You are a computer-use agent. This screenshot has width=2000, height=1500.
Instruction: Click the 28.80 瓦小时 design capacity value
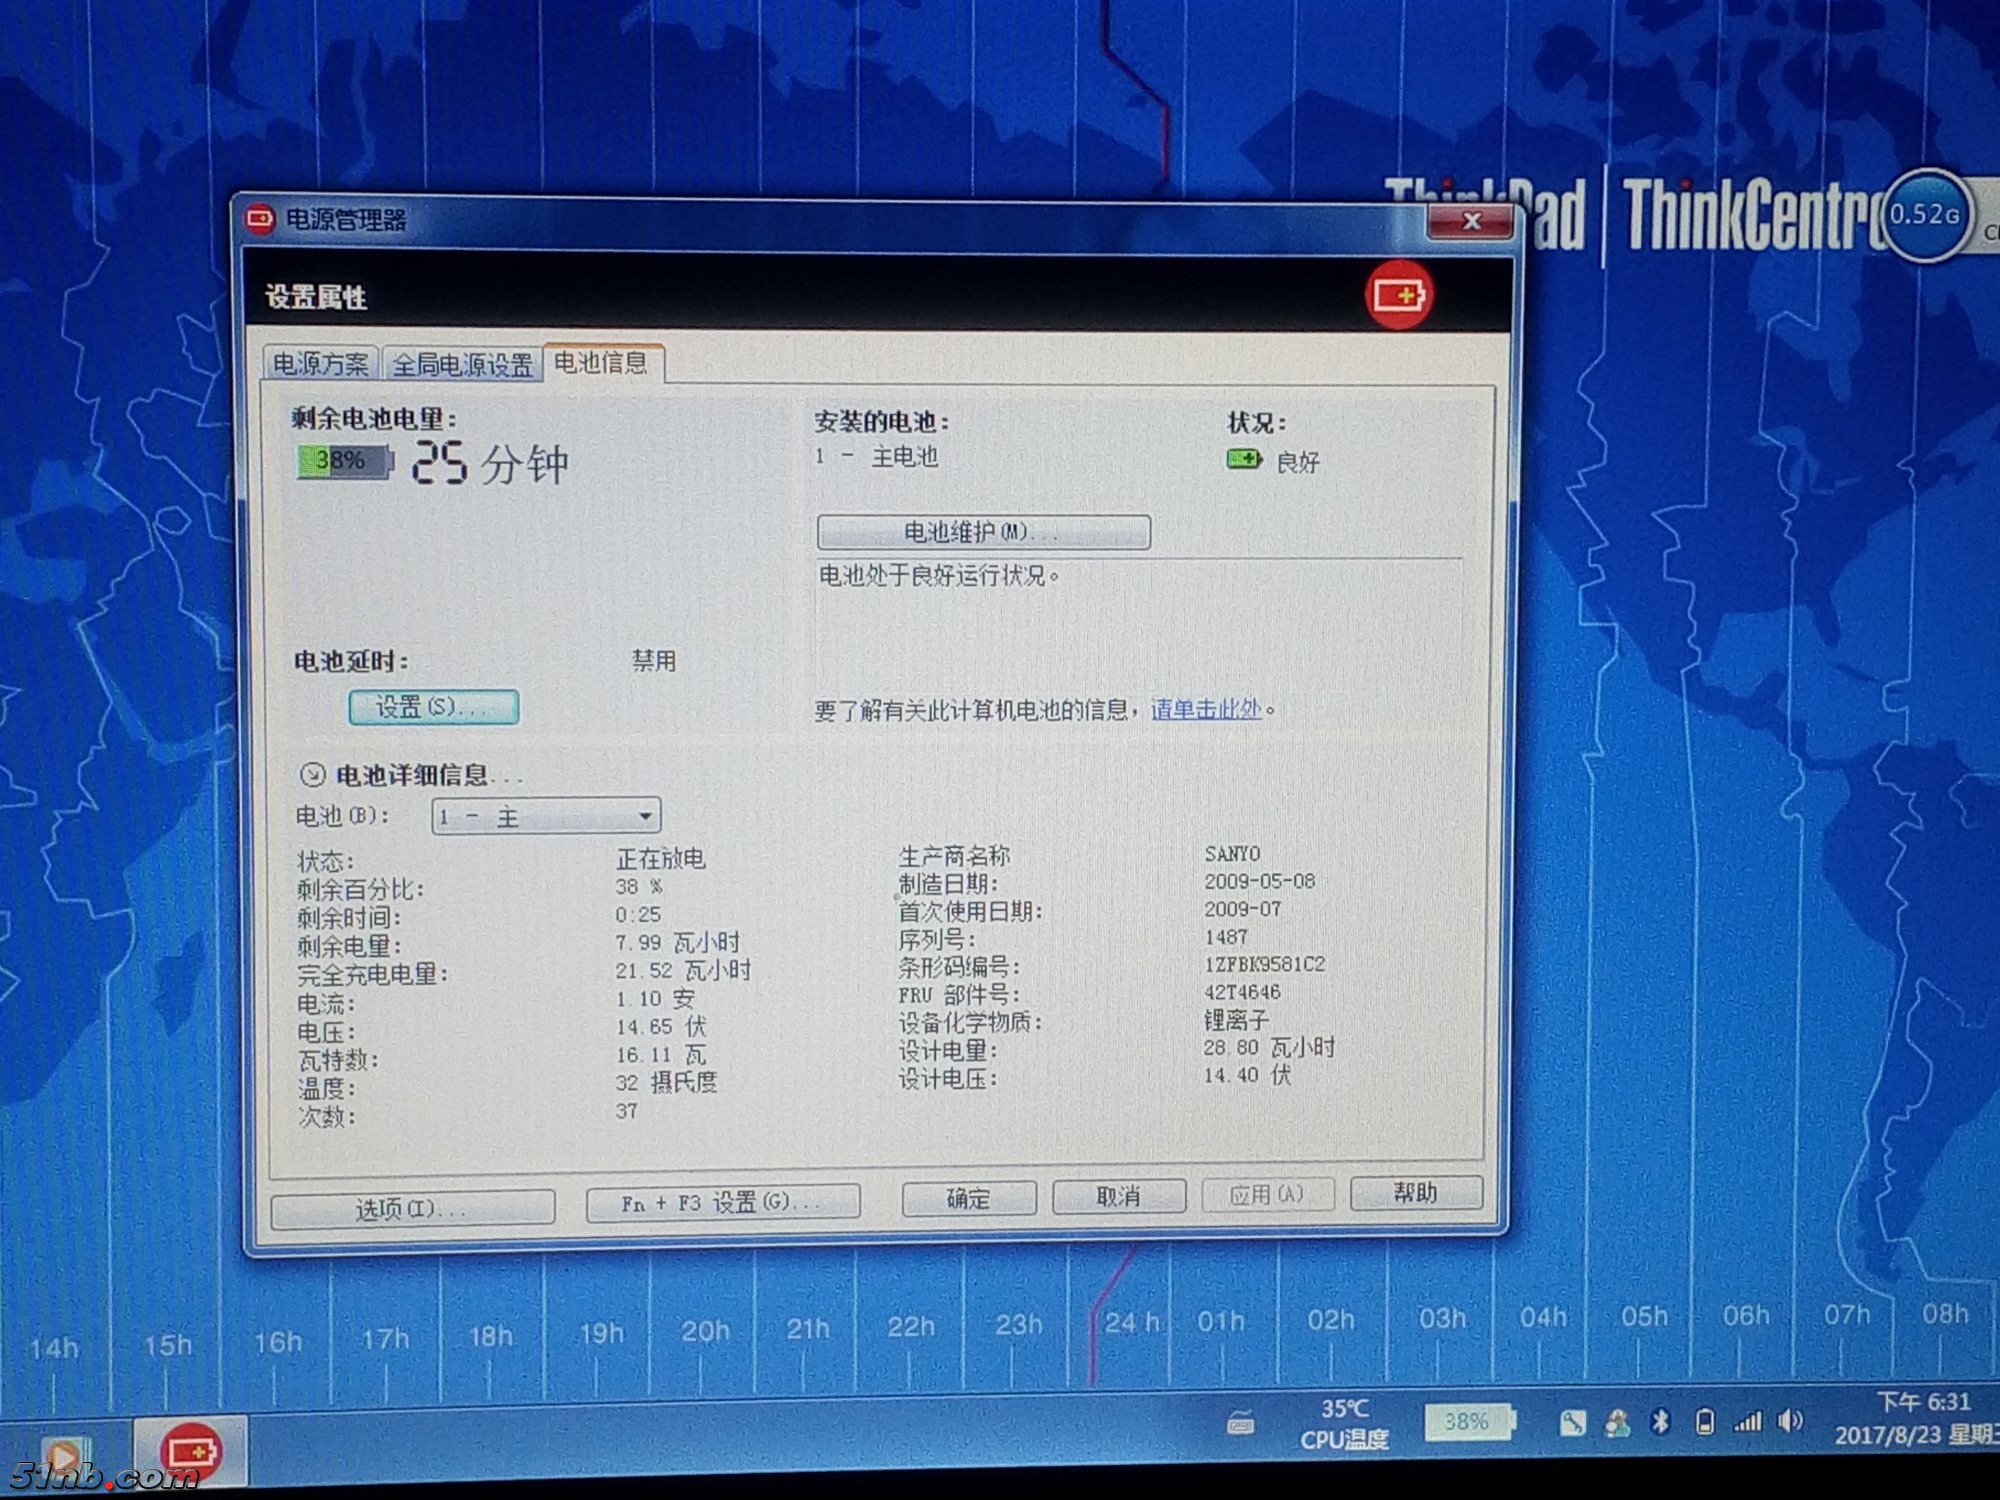1269,1047
